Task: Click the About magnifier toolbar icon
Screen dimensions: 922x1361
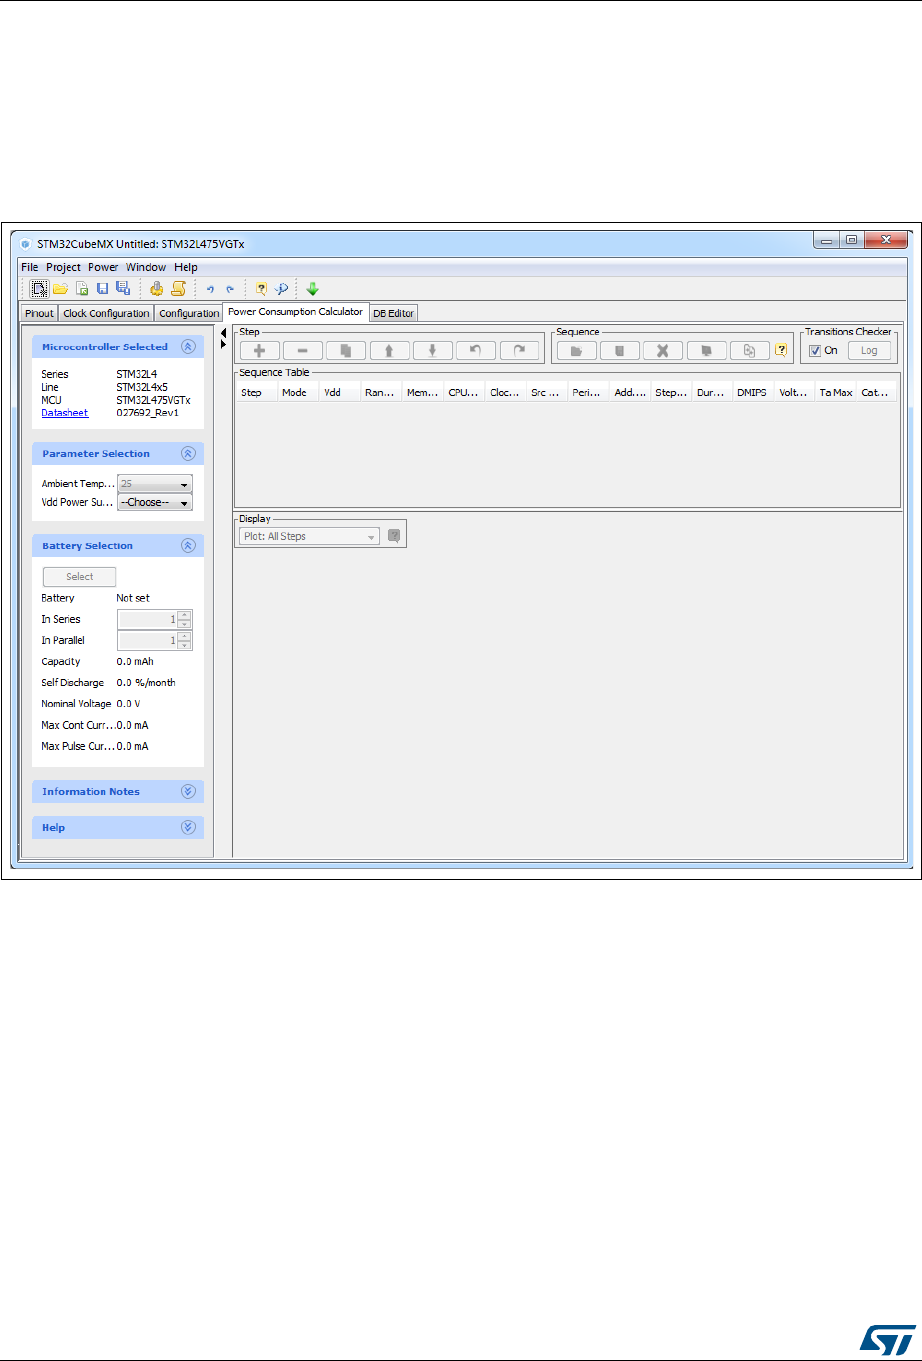Action: [x=281, y=289]
